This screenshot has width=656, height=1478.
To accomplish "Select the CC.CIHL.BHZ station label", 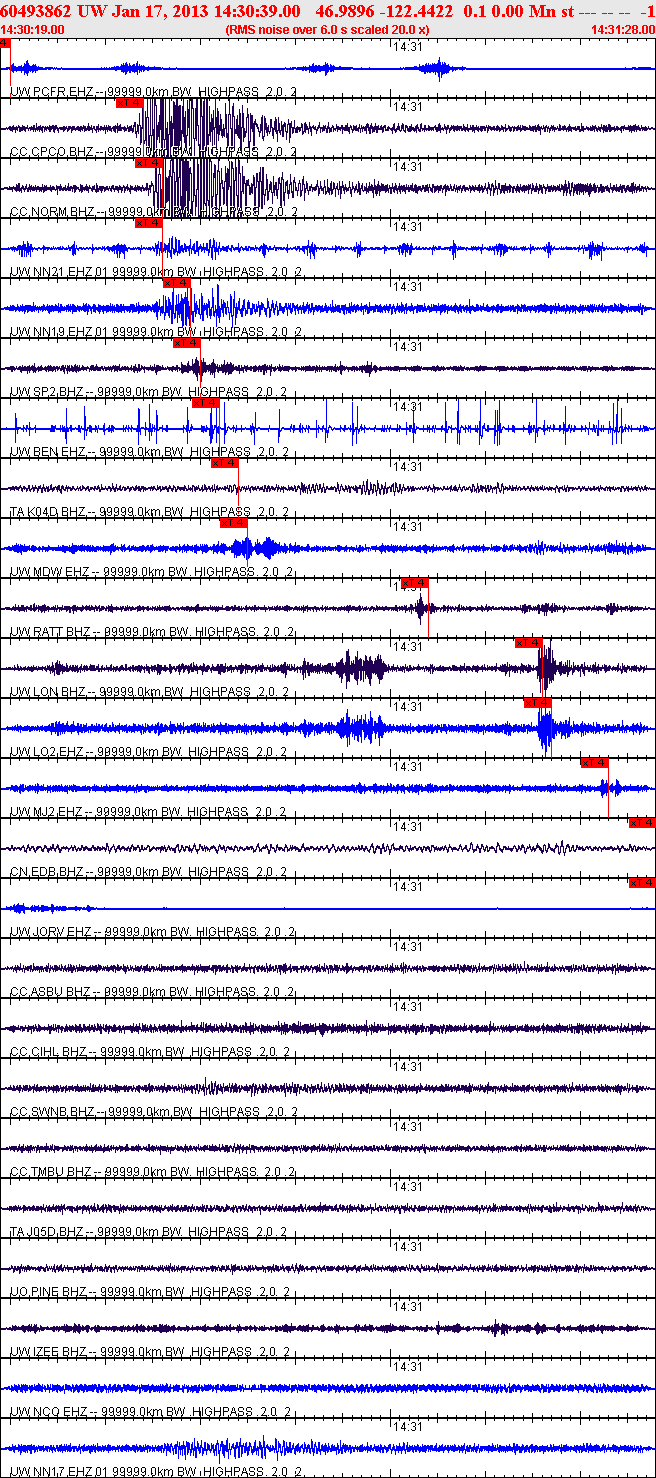I will [x=151, y=1052].
